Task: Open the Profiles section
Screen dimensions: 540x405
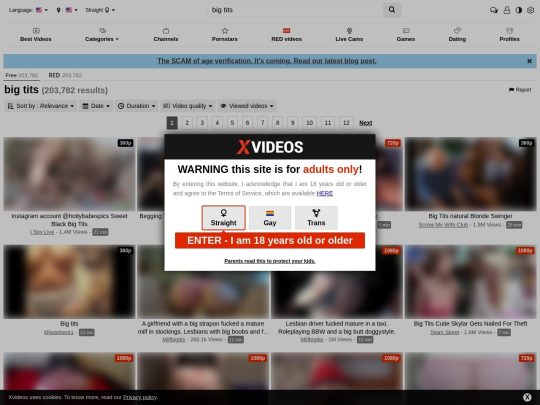Action: tap(509, 35)
